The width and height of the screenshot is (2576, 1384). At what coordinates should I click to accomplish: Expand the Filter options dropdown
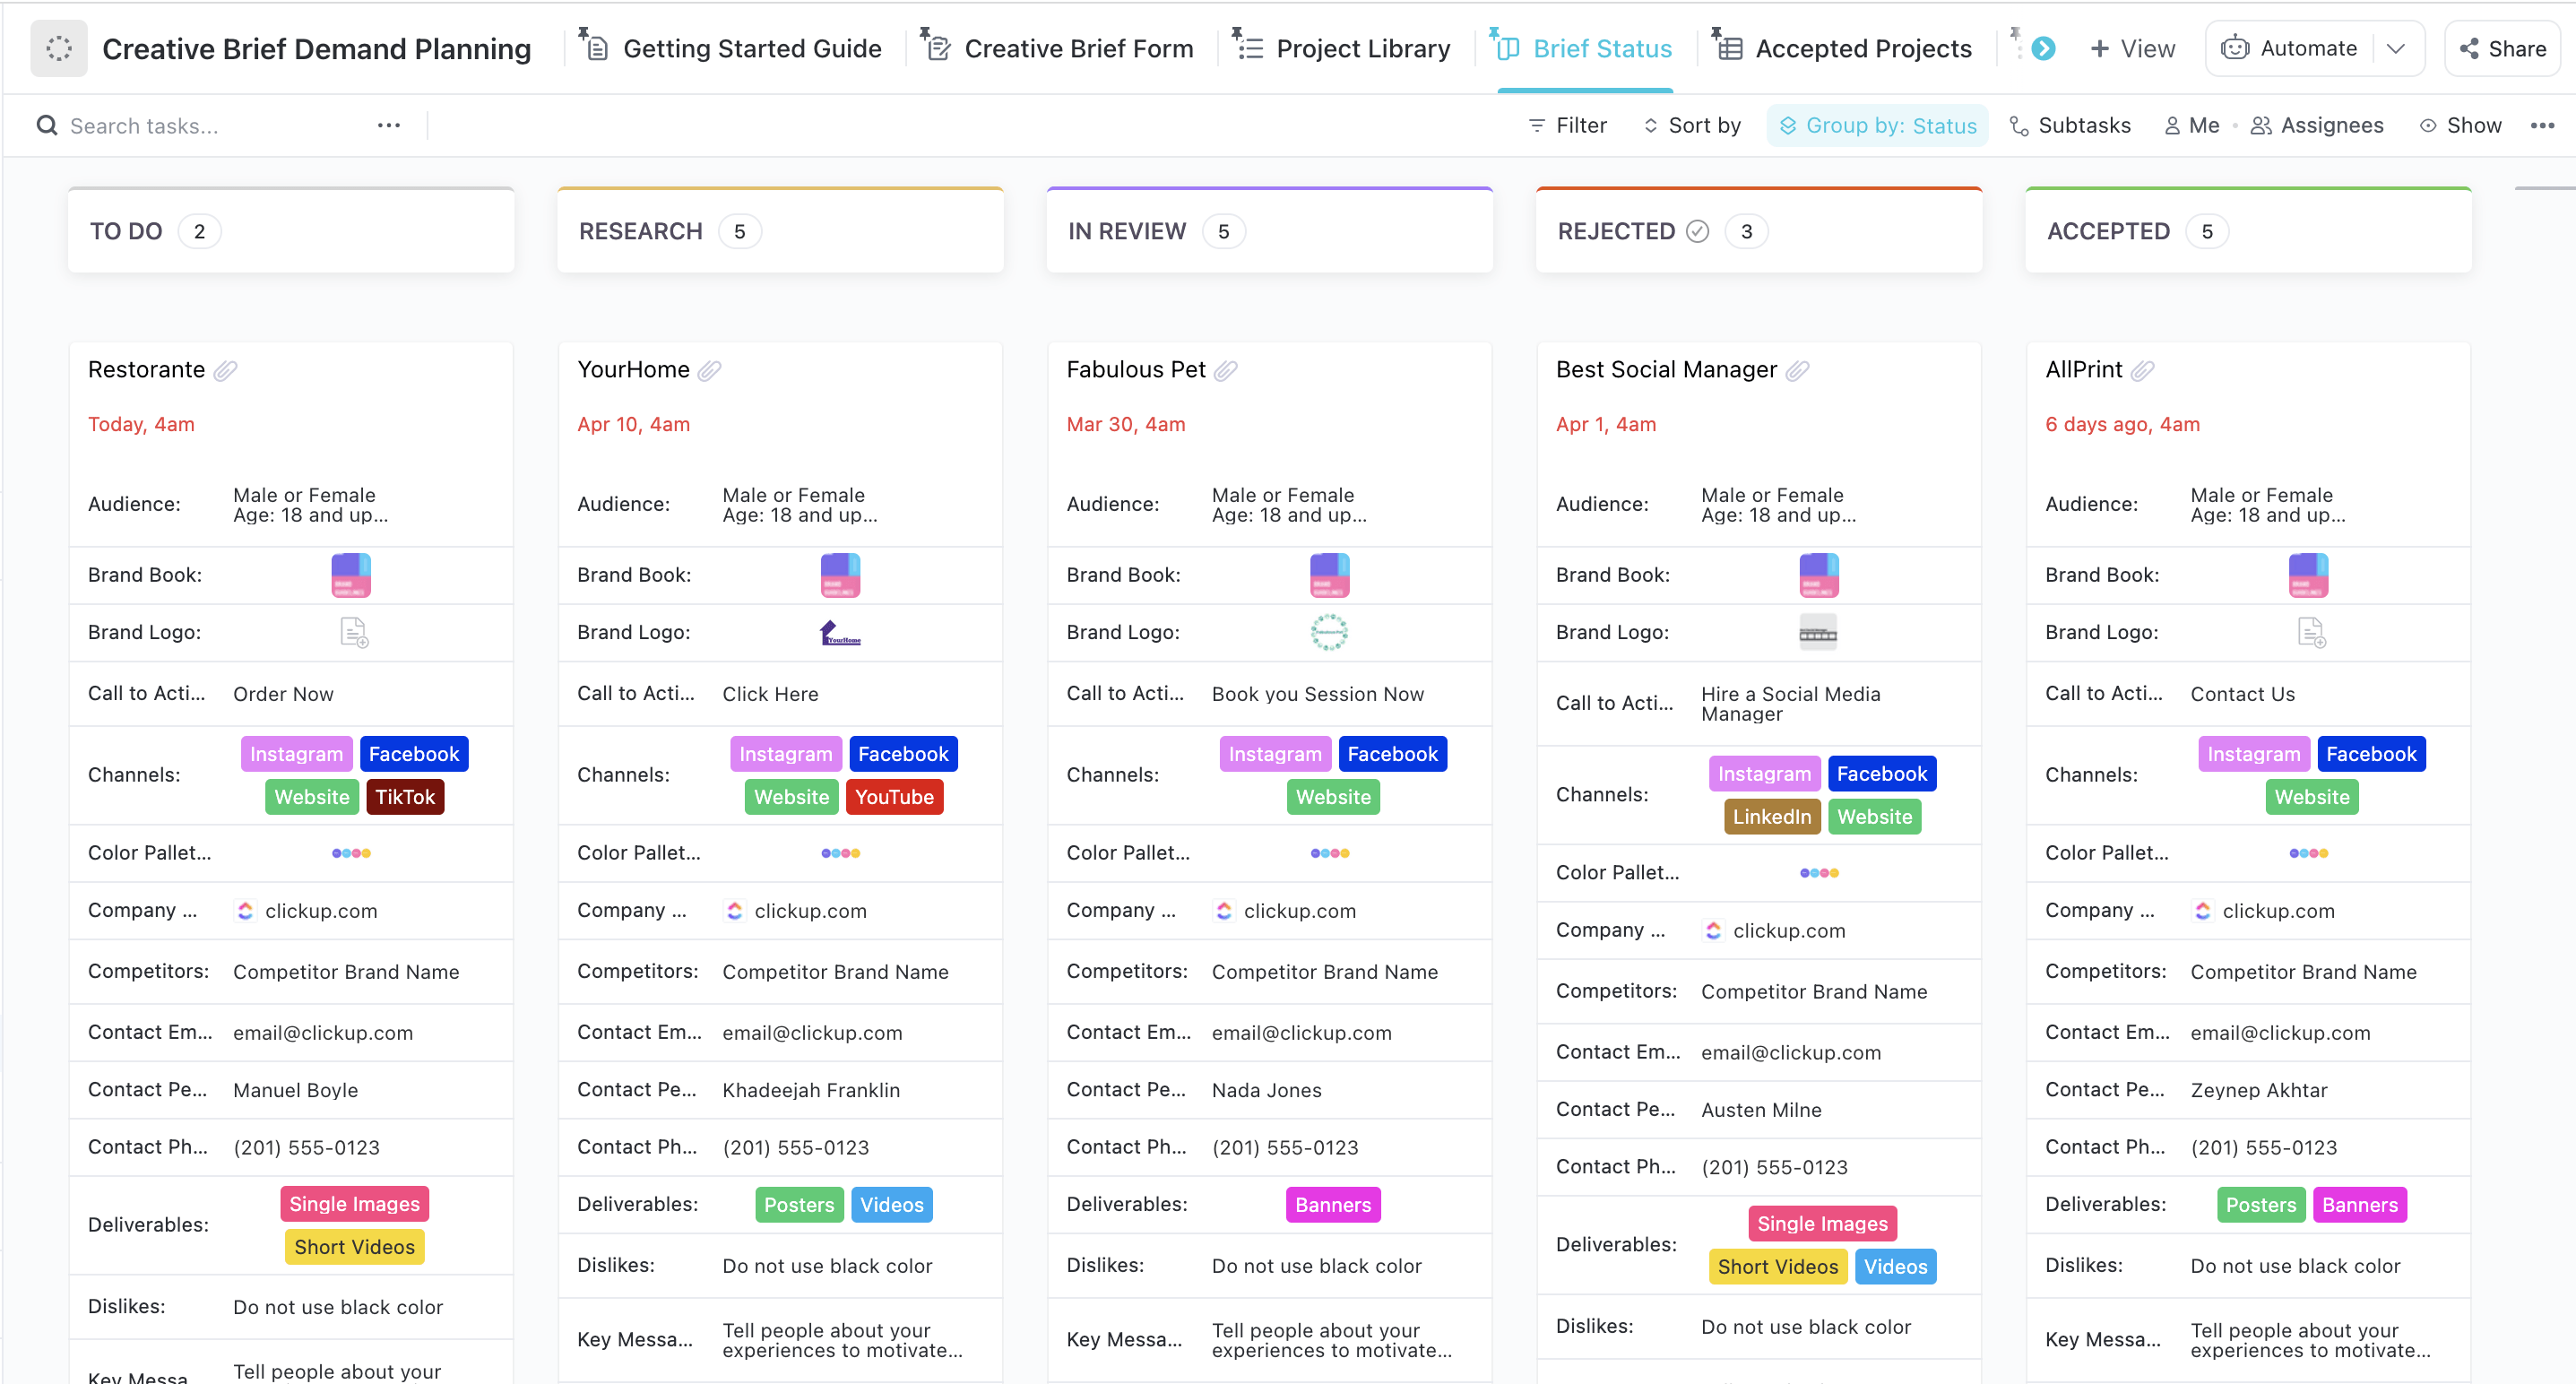[x=1566, y=126]
